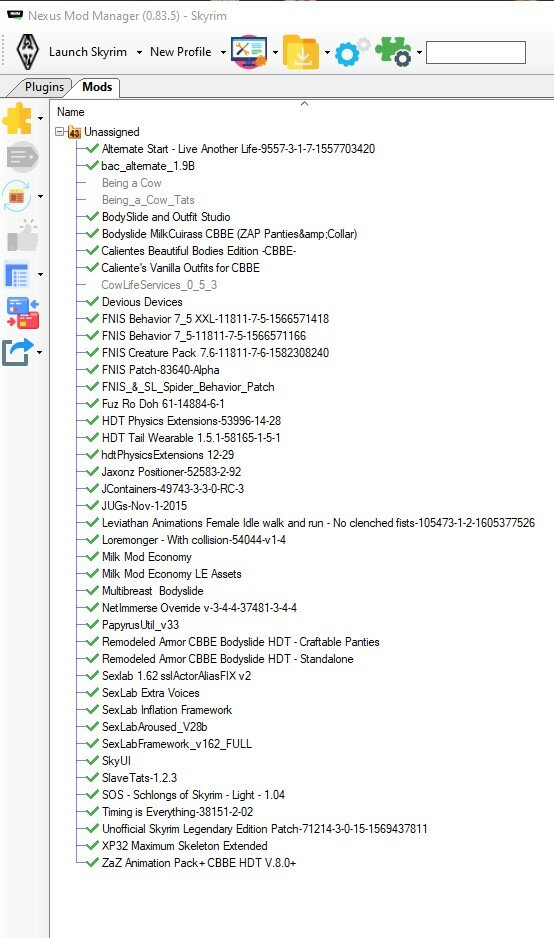Open the tools icon with monitor and wrench

point(249,51)
